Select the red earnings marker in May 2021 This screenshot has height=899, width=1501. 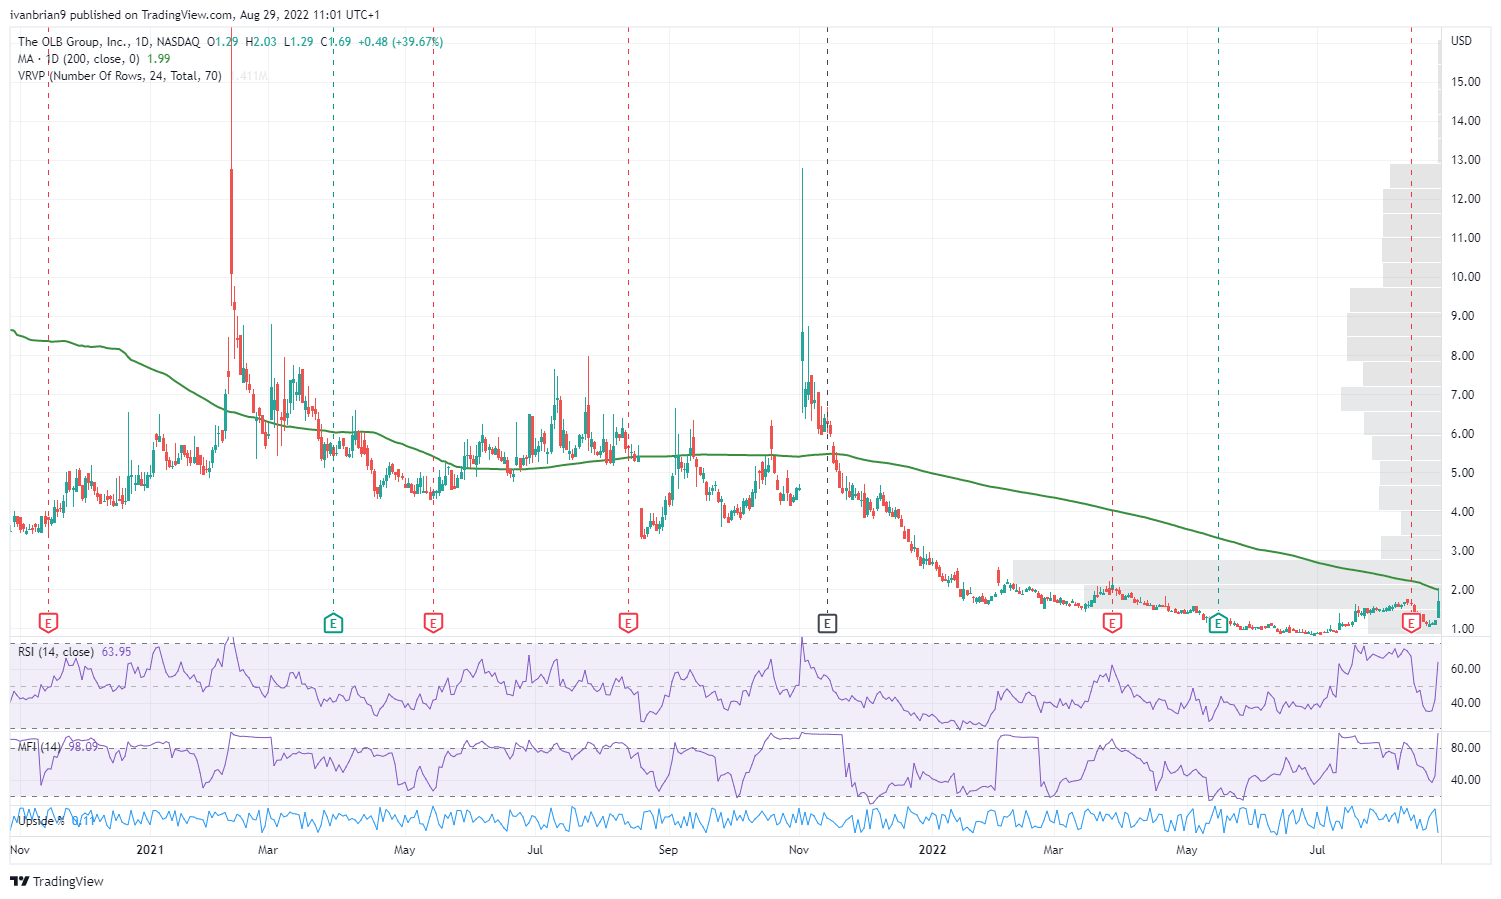[x=433, y=623]
